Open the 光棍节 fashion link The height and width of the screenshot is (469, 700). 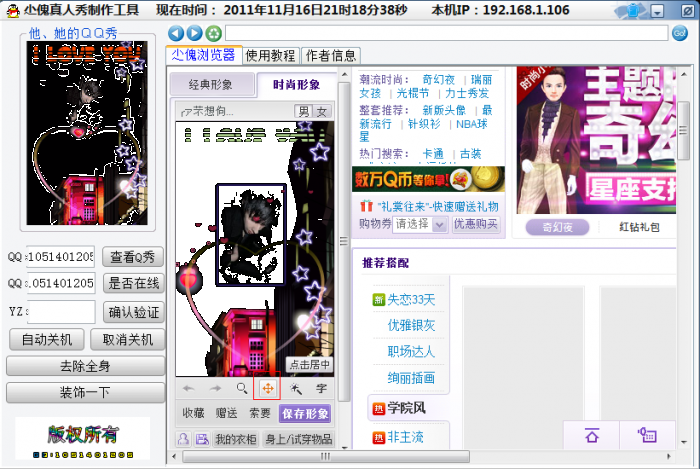coord(413,93)
